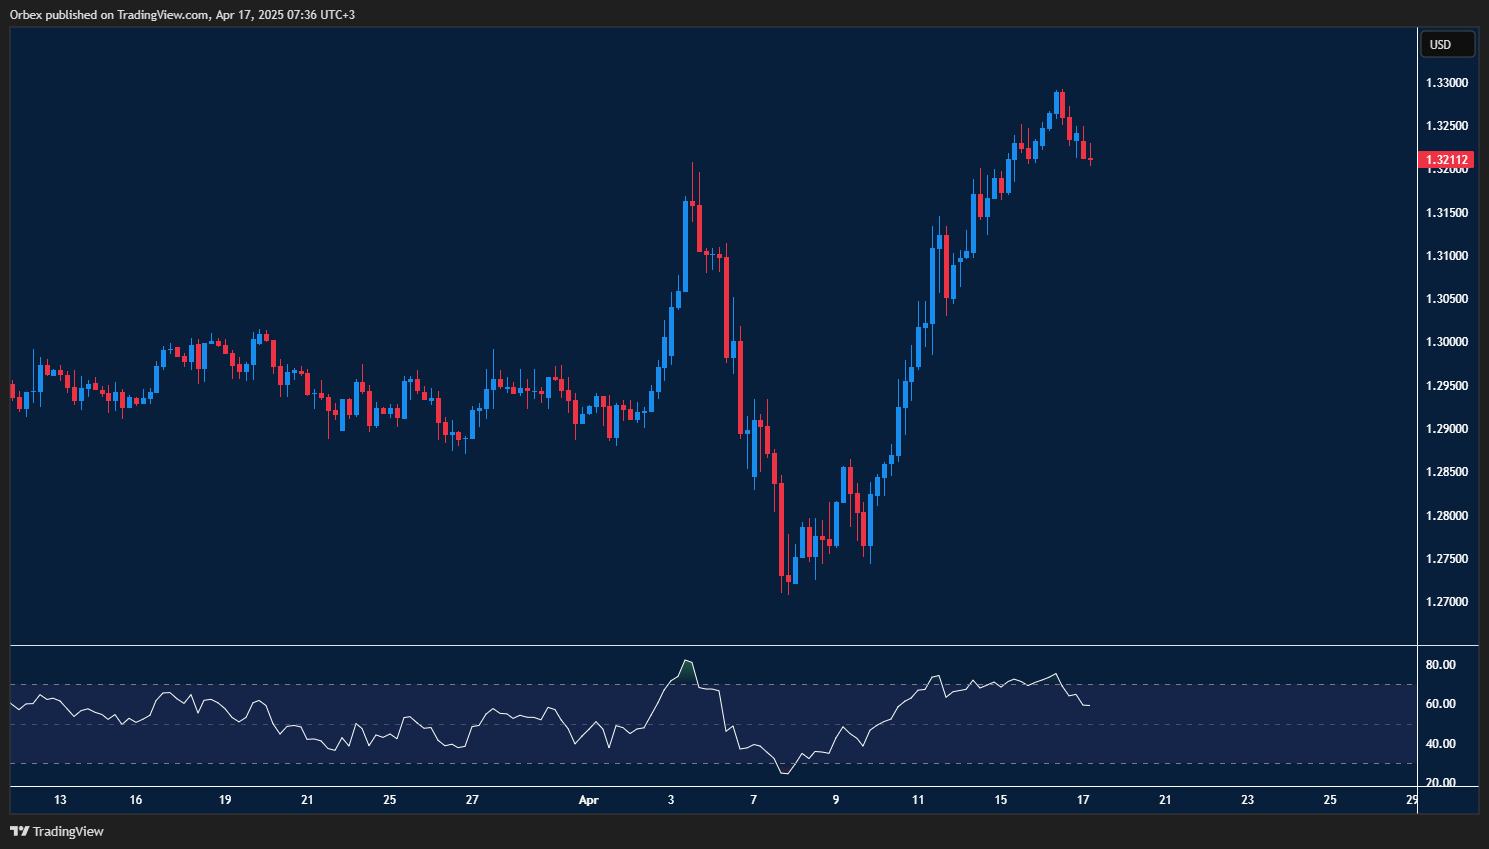This screenshot has width=1489, height=849.
Task: Click the divider between chart and RSI panes
Action: (700, 645)
